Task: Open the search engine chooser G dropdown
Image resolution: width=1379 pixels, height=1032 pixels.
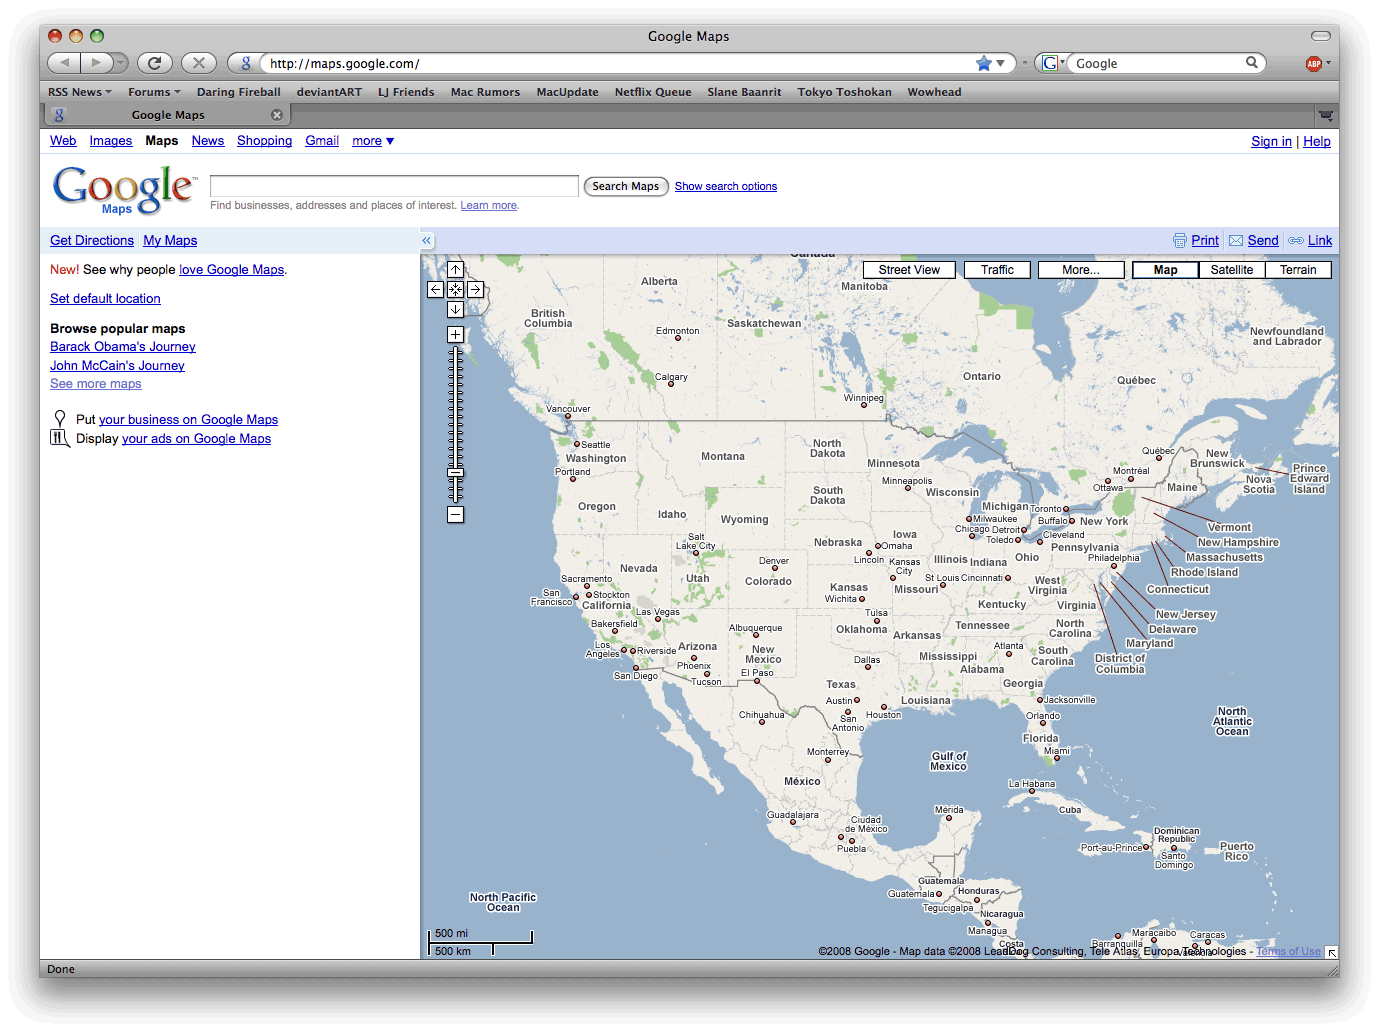Action: (1053, 63)
